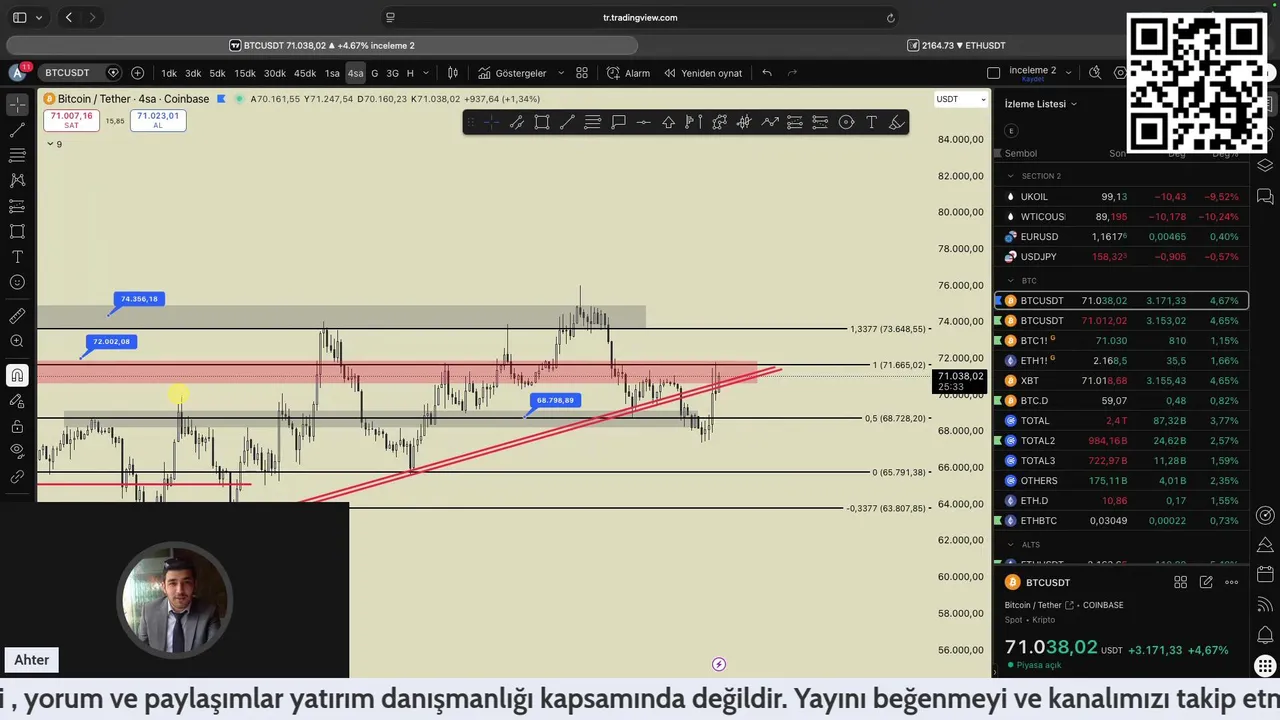
Task: Open emoji icons tool in left sidebar
Action: (x=17, y=282)
